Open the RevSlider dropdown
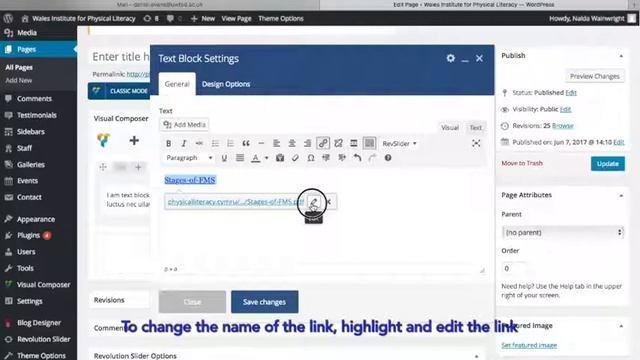The height and width of the screenshot is (360, 640). click(x=399, y=144)
